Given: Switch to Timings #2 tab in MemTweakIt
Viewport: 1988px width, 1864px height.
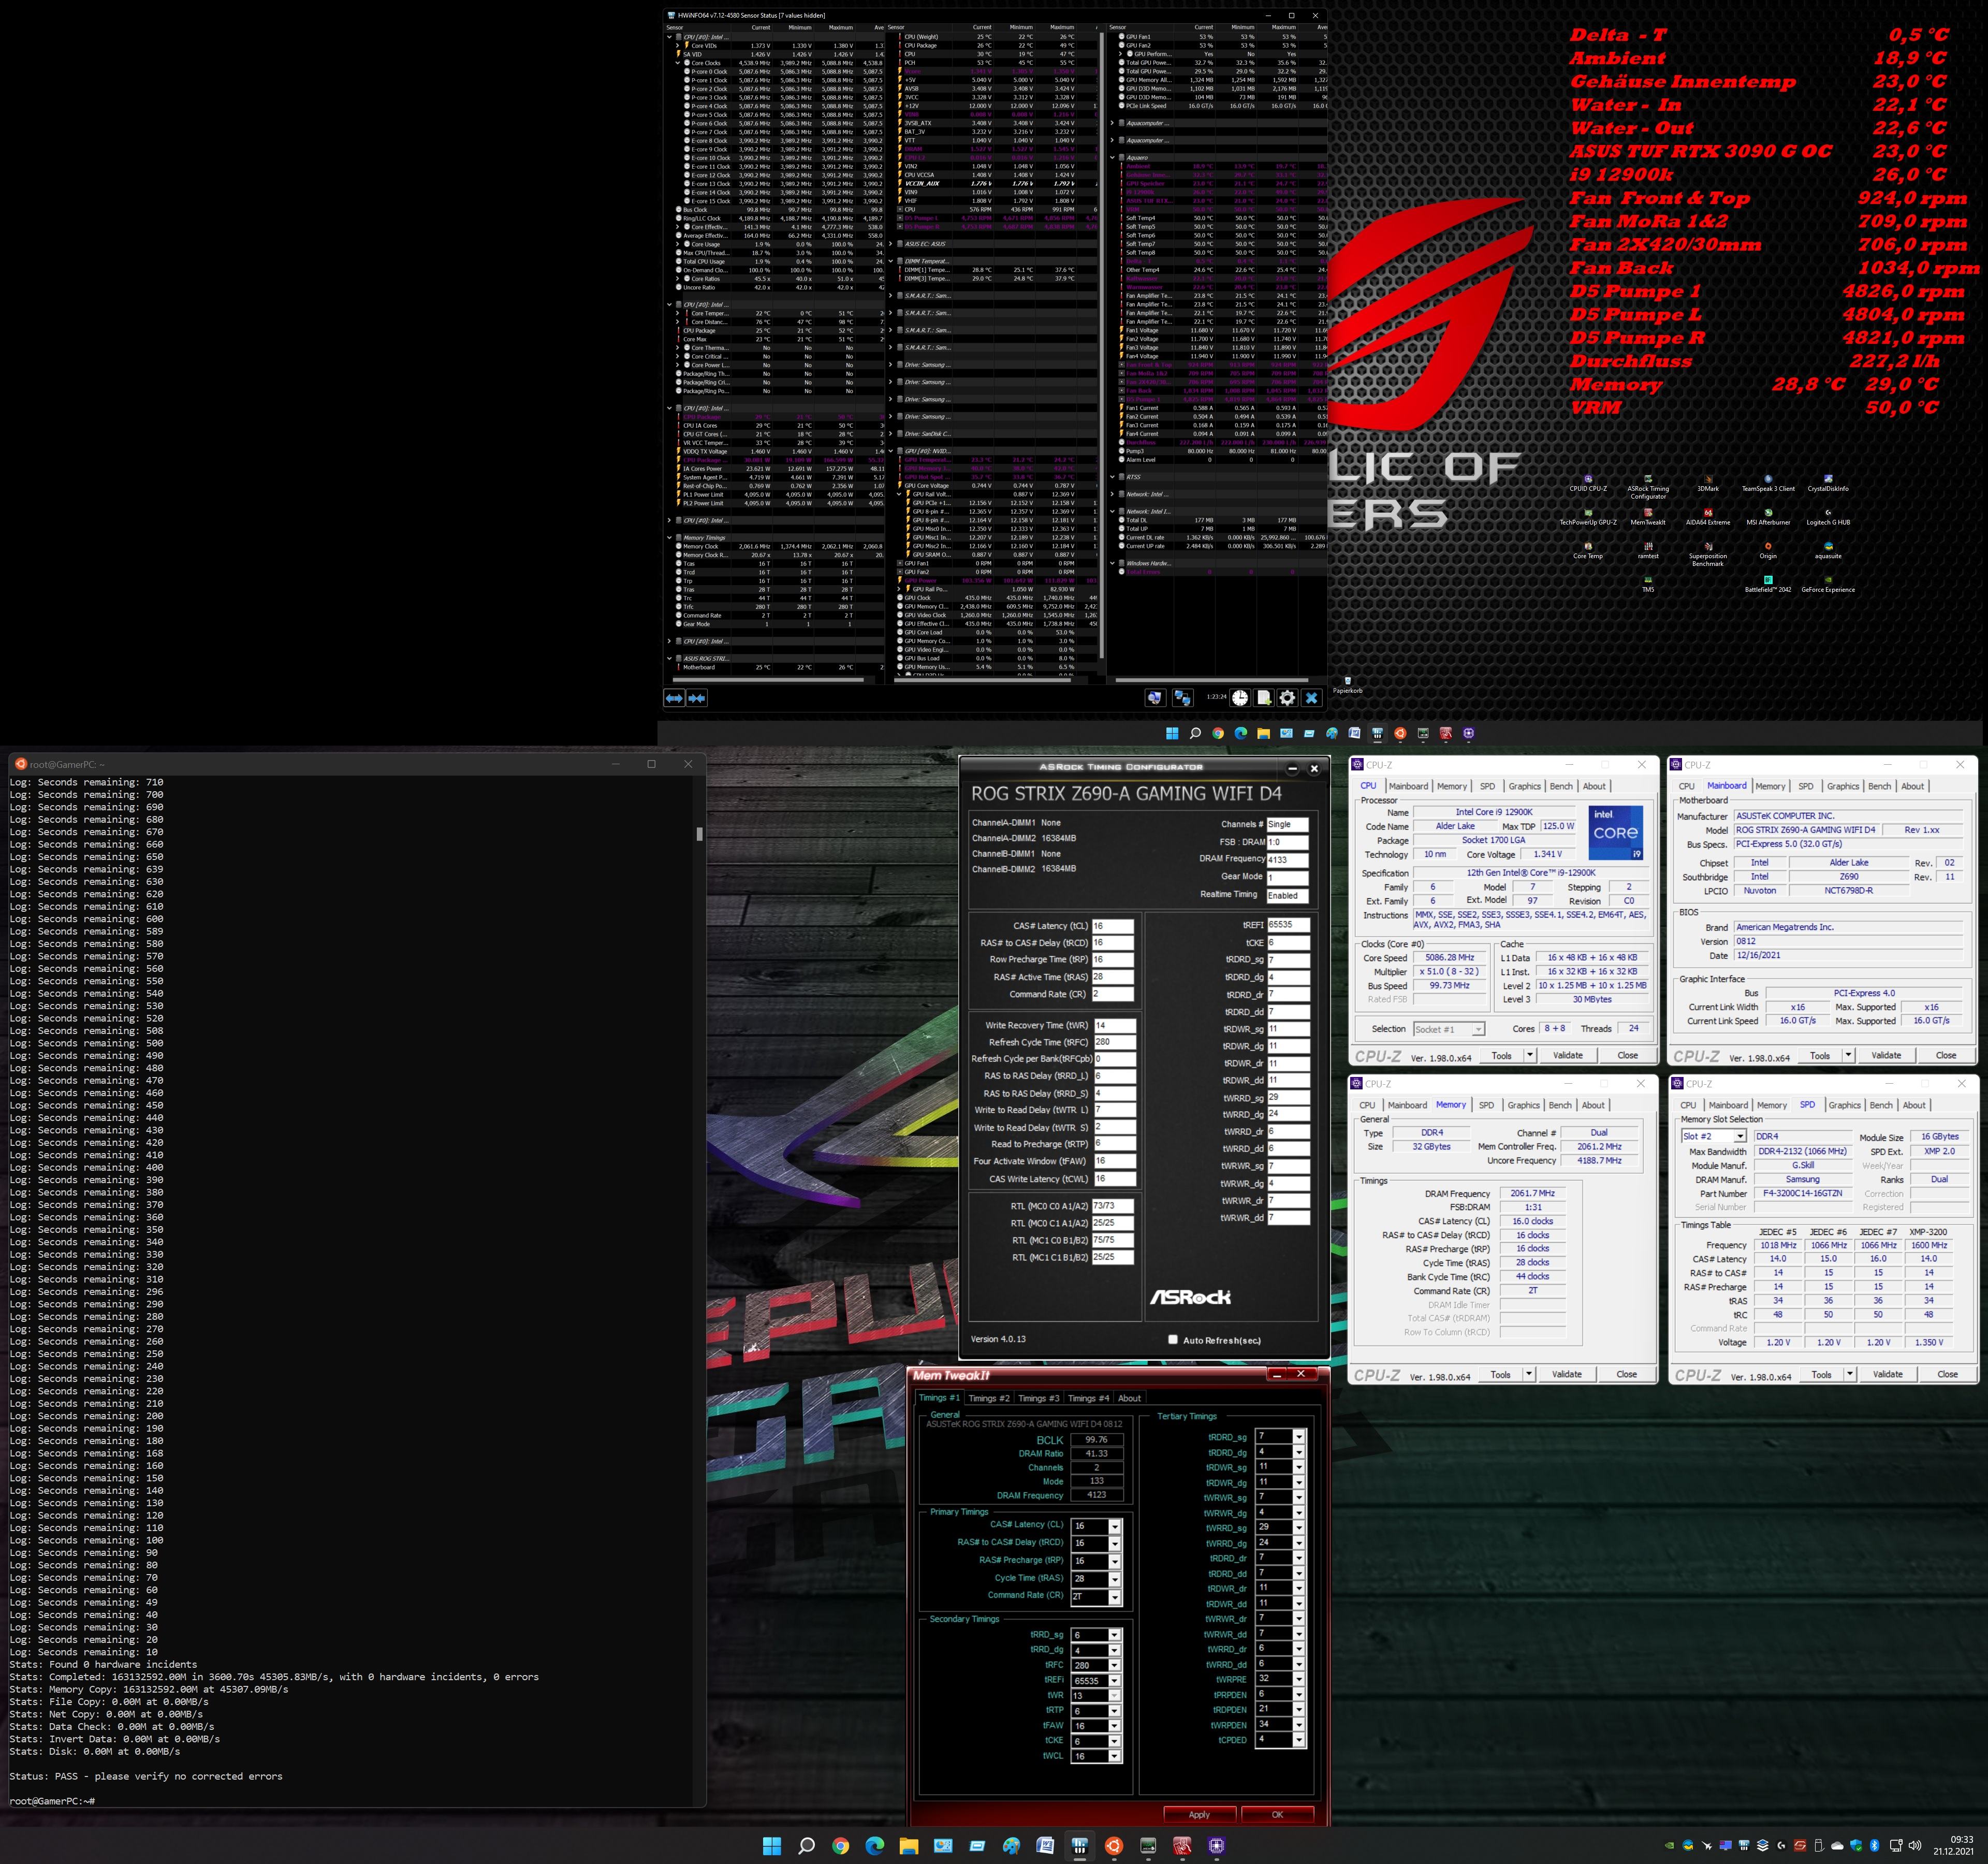Looking at the screenshot, I should tap(989, 1398).
